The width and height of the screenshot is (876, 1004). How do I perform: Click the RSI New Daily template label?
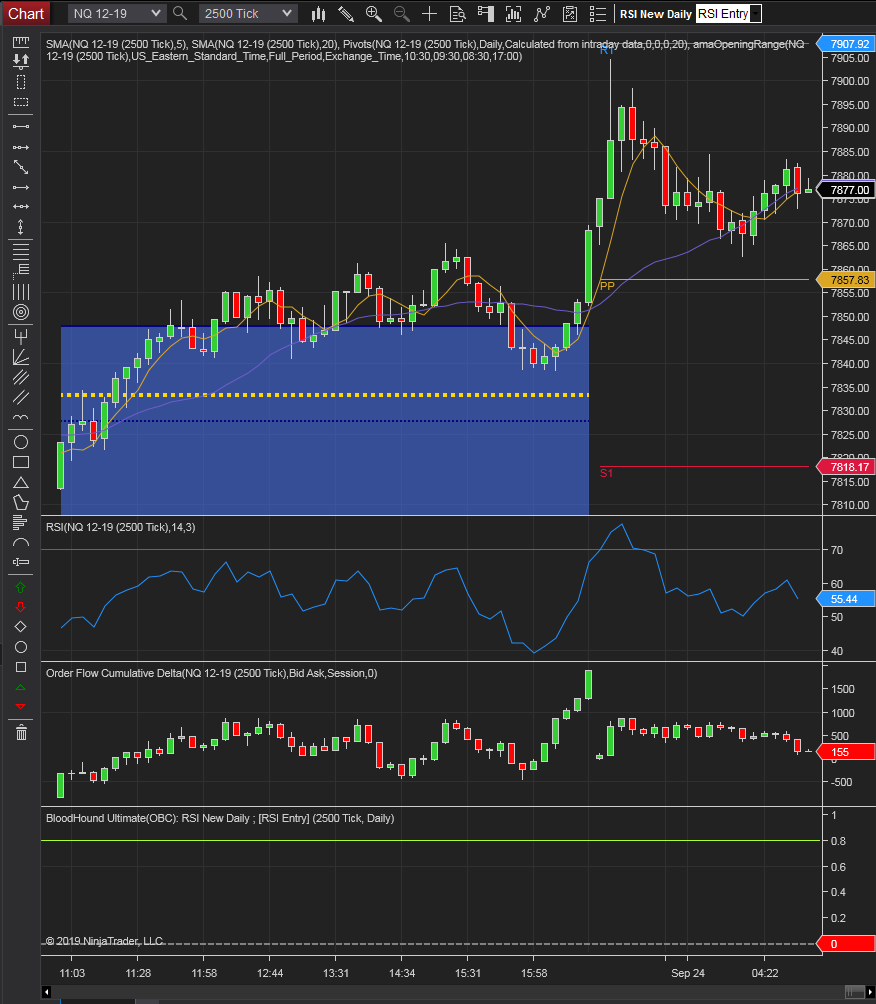point(656,14)
